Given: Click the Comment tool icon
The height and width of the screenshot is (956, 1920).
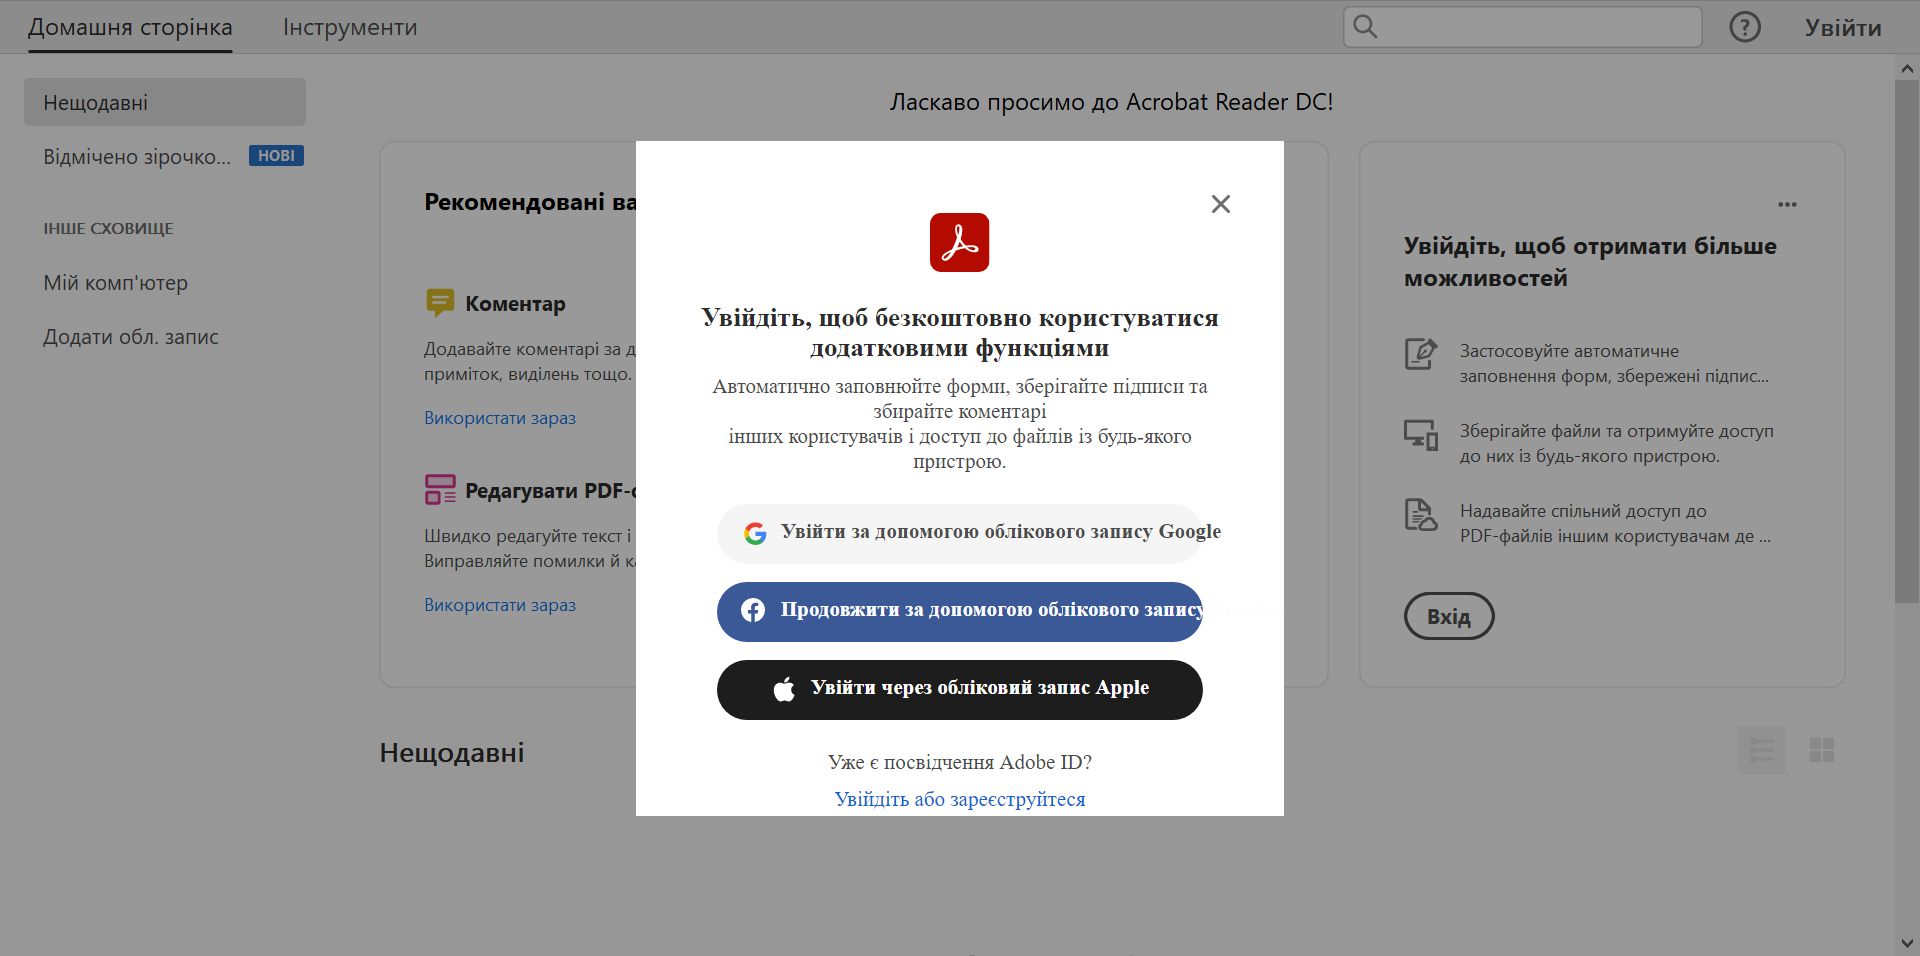Looking at the screenshot, I should (x=439, y=302).
